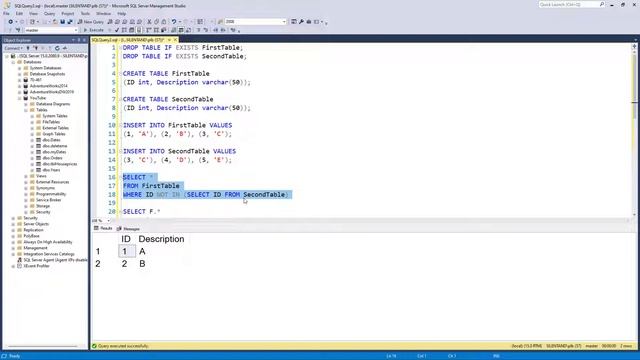Open the View menu

coord(33,13)
